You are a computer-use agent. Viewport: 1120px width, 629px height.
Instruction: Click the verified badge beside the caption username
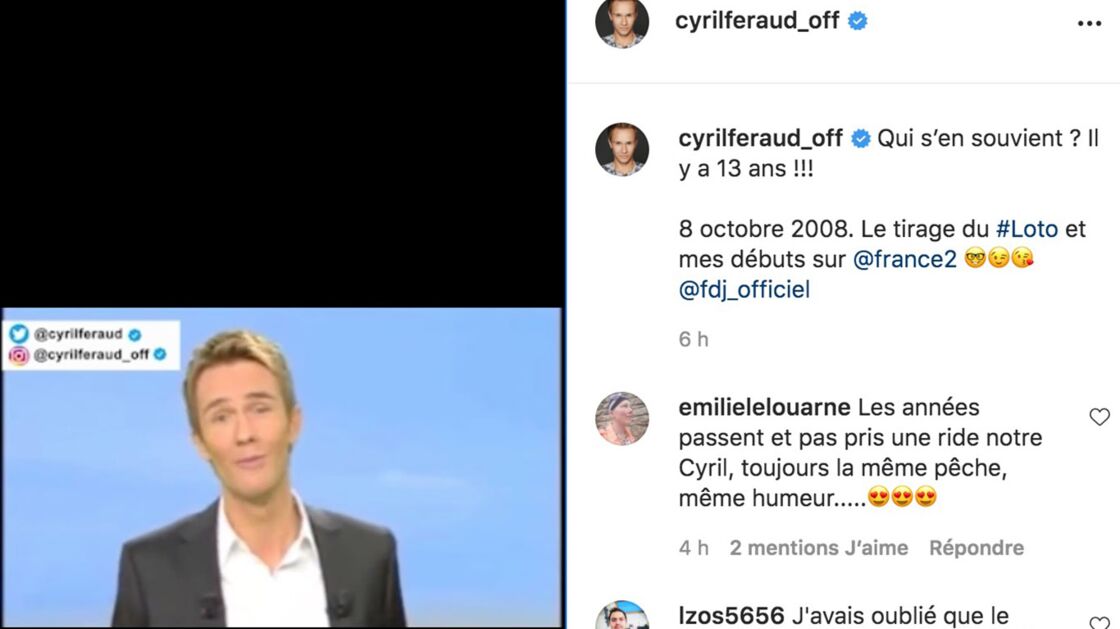(x=861, y=139)
